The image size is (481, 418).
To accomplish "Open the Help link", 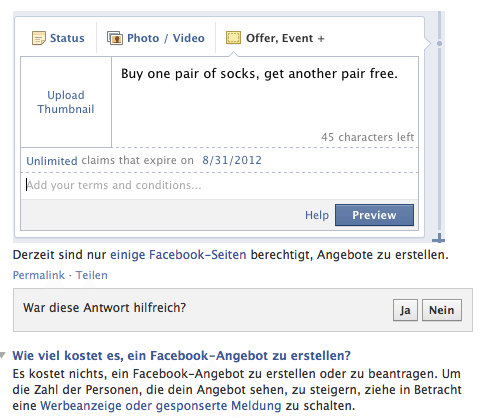I will (317, 215).
